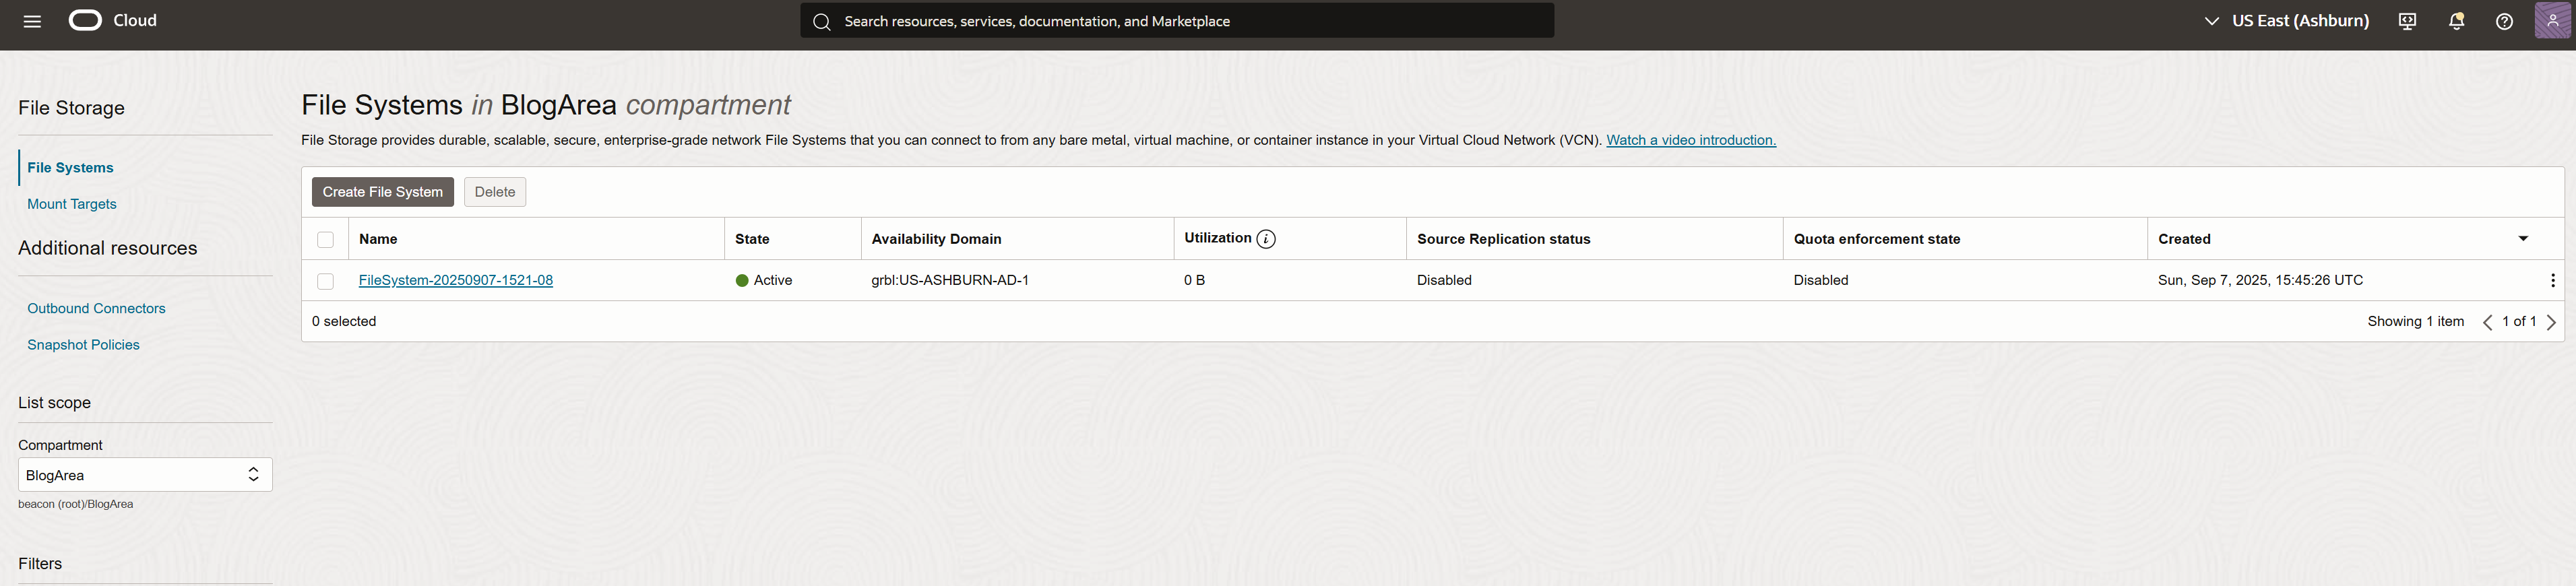The image size is (2576, 586).
Task: Open the hamburger navigation menu
Action: [32, 21]
